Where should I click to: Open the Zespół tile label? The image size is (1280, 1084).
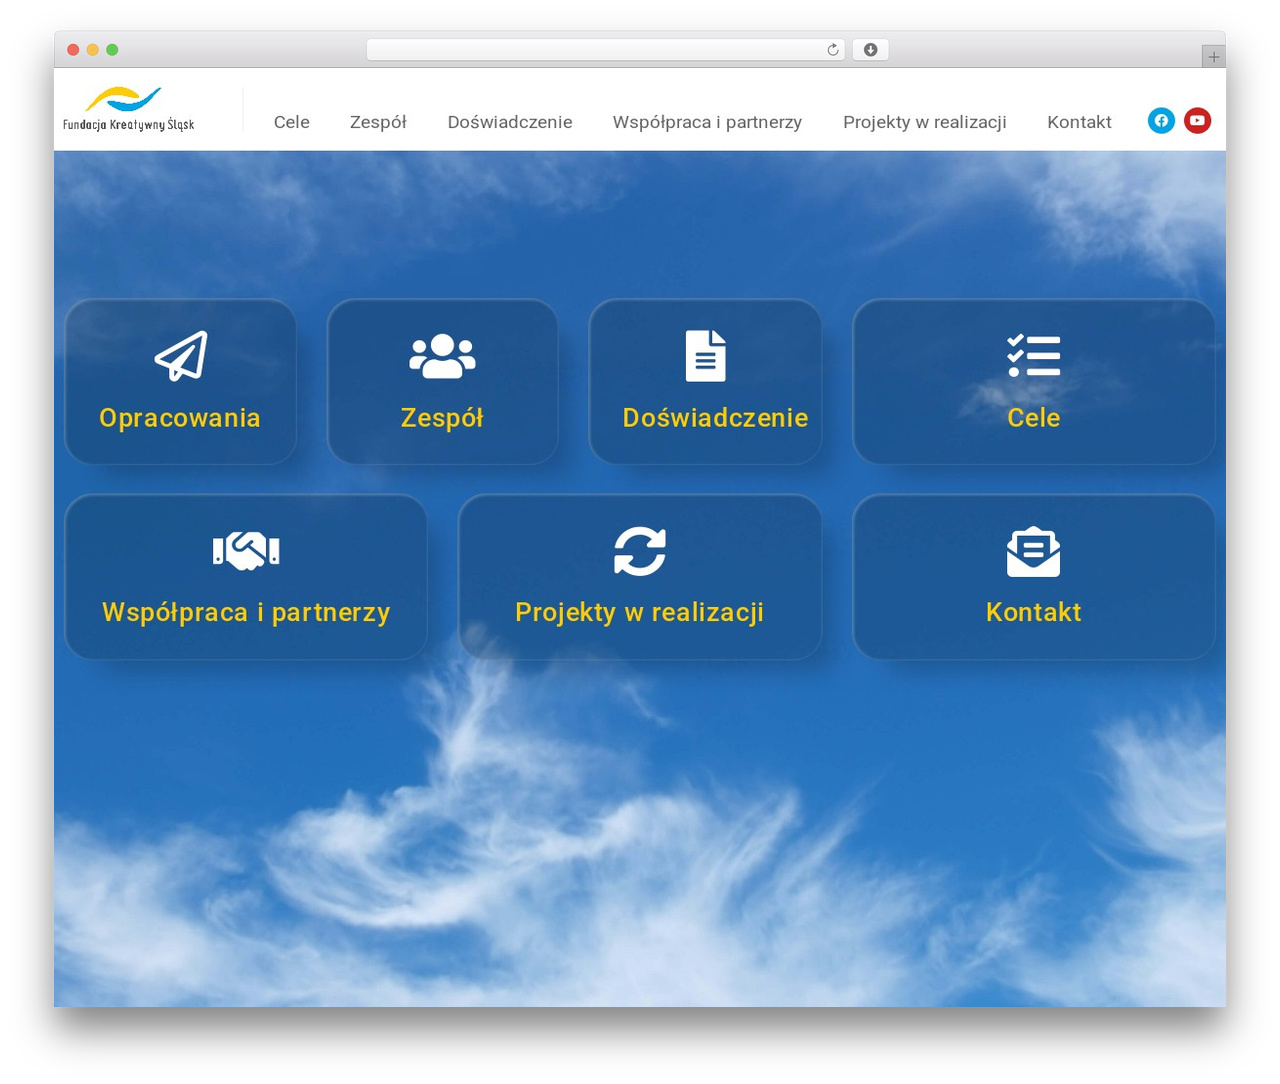[442, 418]
